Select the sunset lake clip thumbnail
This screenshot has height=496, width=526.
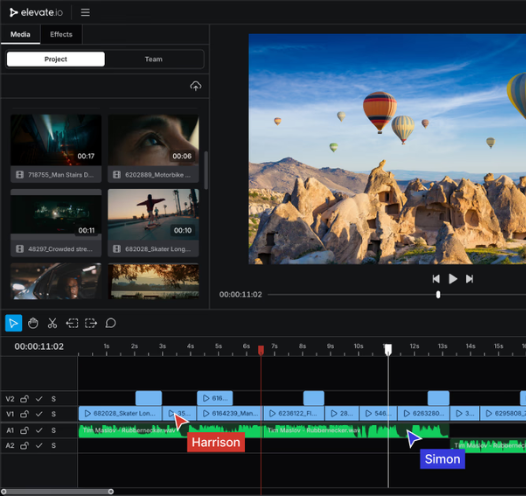pos(153,281)
